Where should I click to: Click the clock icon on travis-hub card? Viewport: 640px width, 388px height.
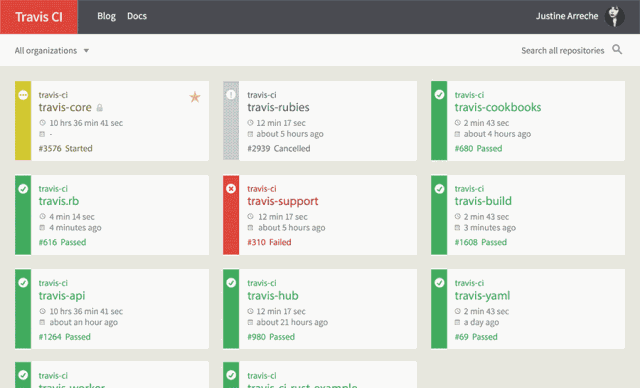[x=250, y=311]
